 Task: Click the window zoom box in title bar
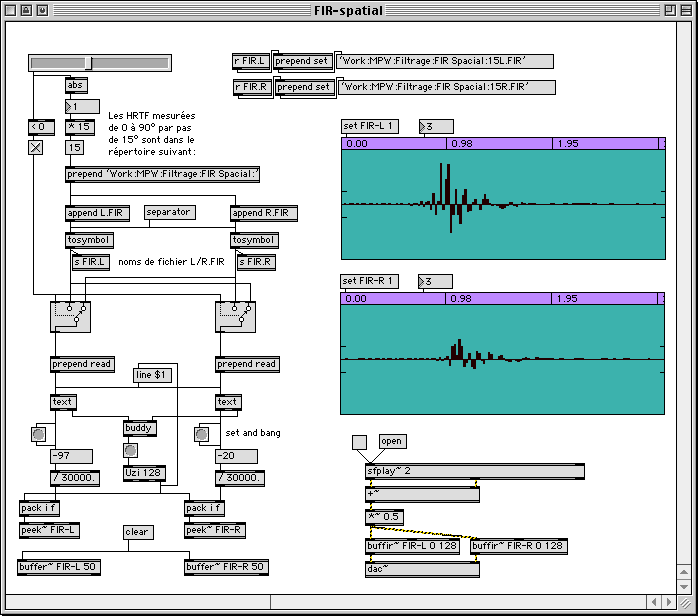(x=670, y=10)
